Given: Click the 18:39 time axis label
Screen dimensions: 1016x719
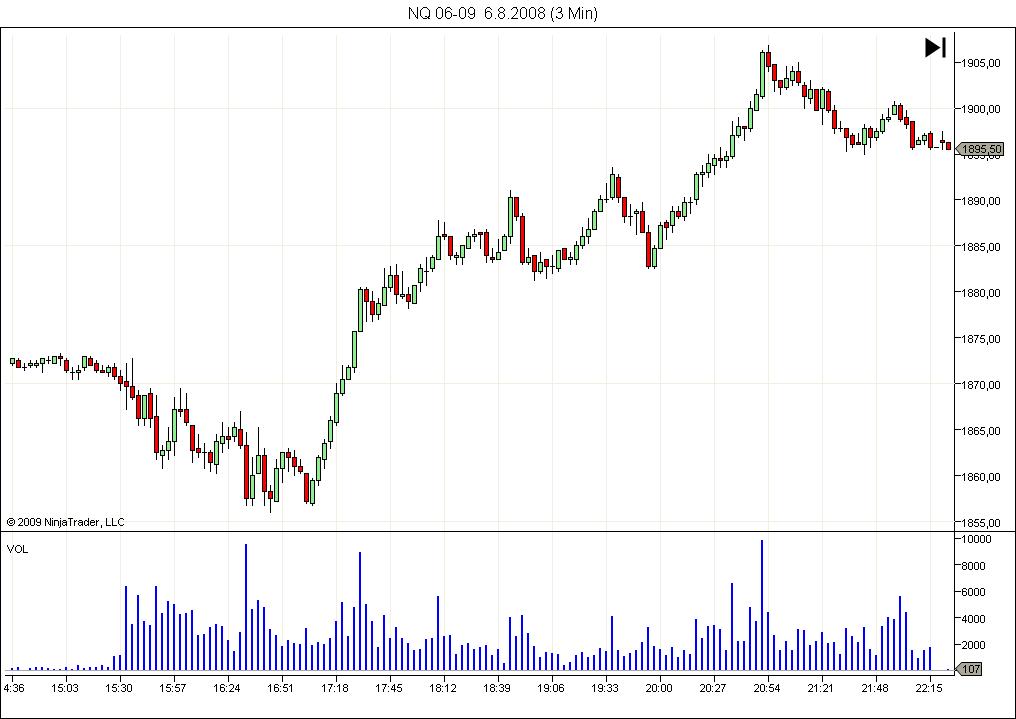Looking at the screenshot, I should (x=497, y=688).
